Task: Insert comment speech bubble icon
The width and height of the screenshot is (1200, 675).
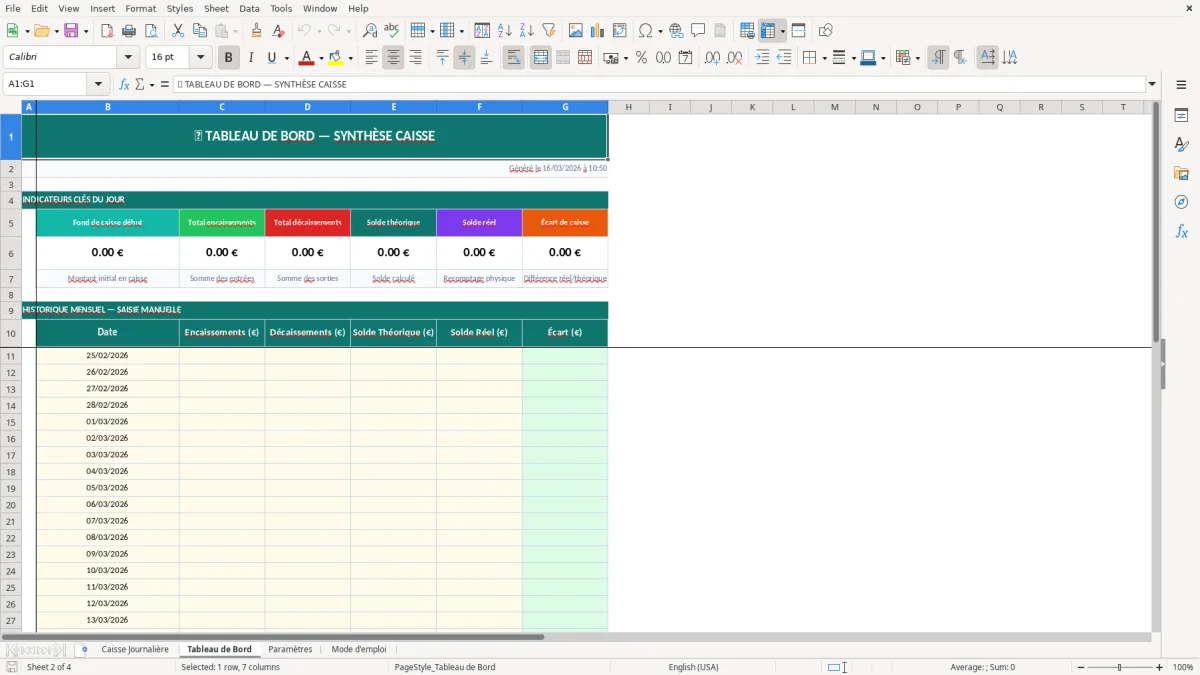Action: 698,31
